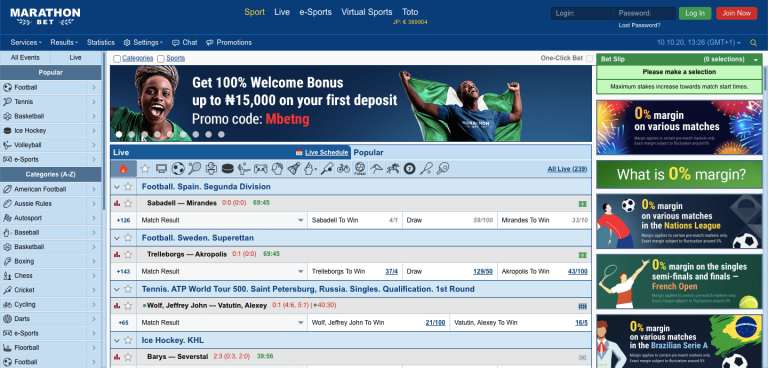Filter live events by Futsal icon
This screenshot has height=368, width=768.
click(x=360, y=169)
